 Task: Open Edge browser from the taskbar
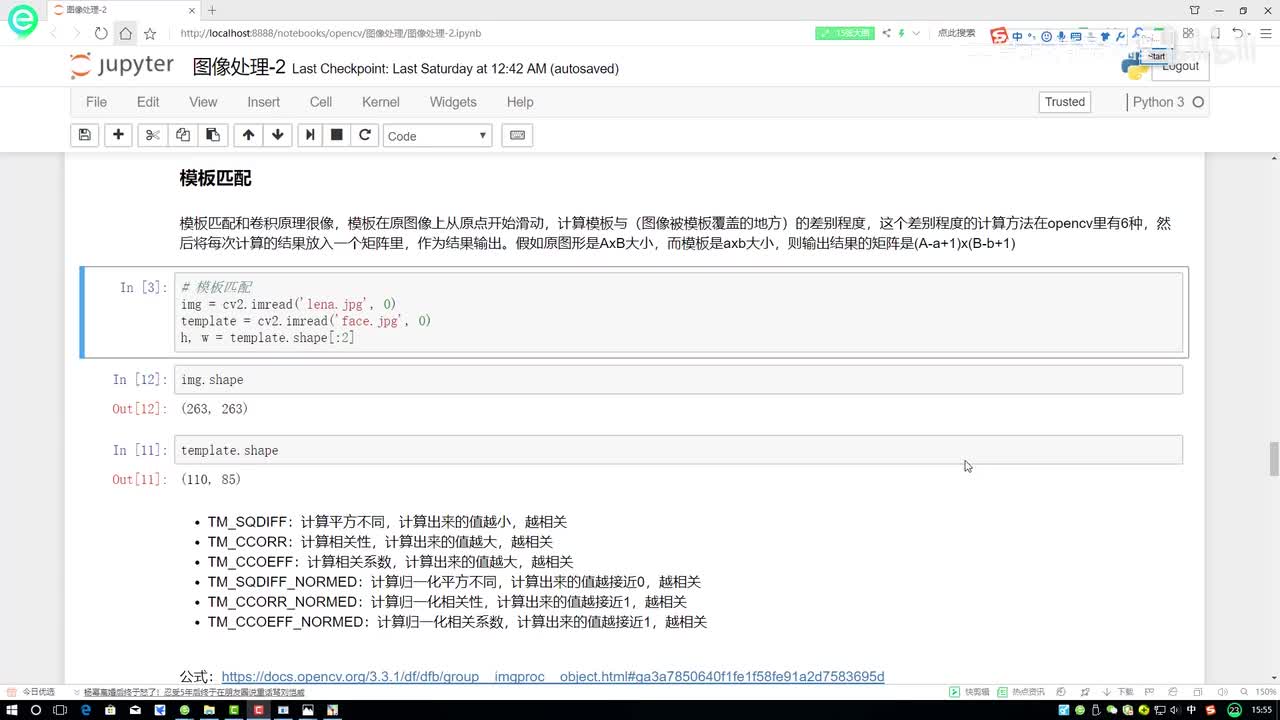(85, 710)
